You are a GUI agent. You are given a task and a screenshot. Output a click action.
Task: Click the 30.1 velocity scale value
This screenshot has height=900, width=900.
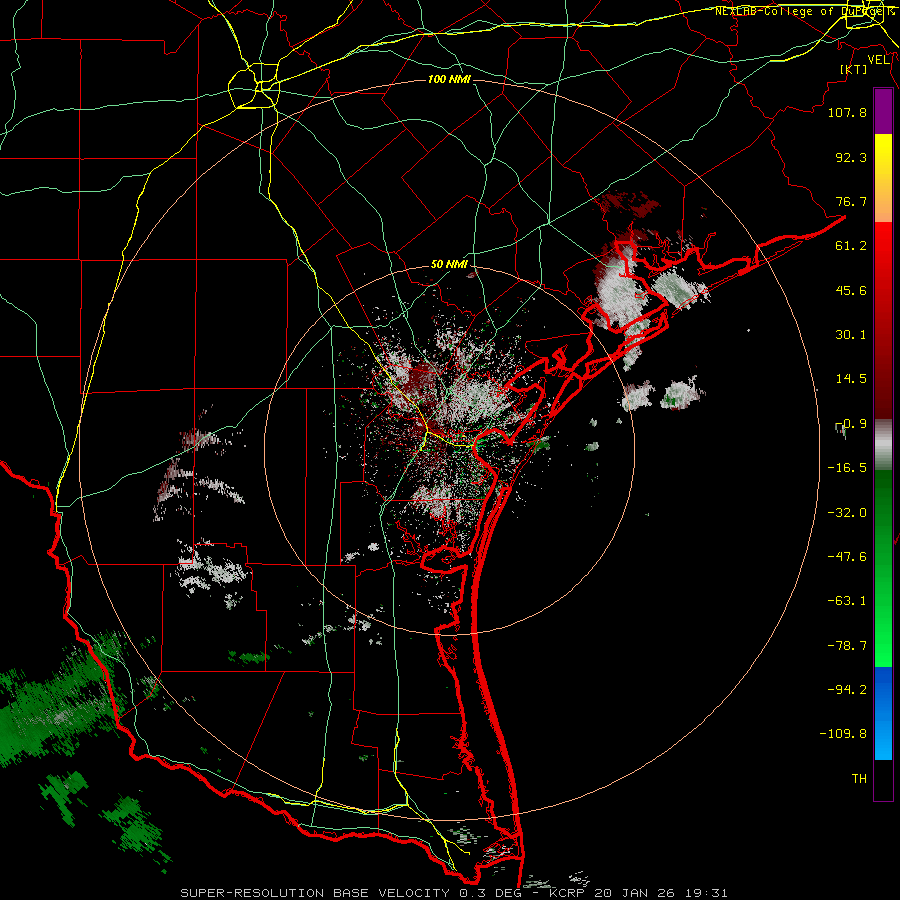pos(851,335)
